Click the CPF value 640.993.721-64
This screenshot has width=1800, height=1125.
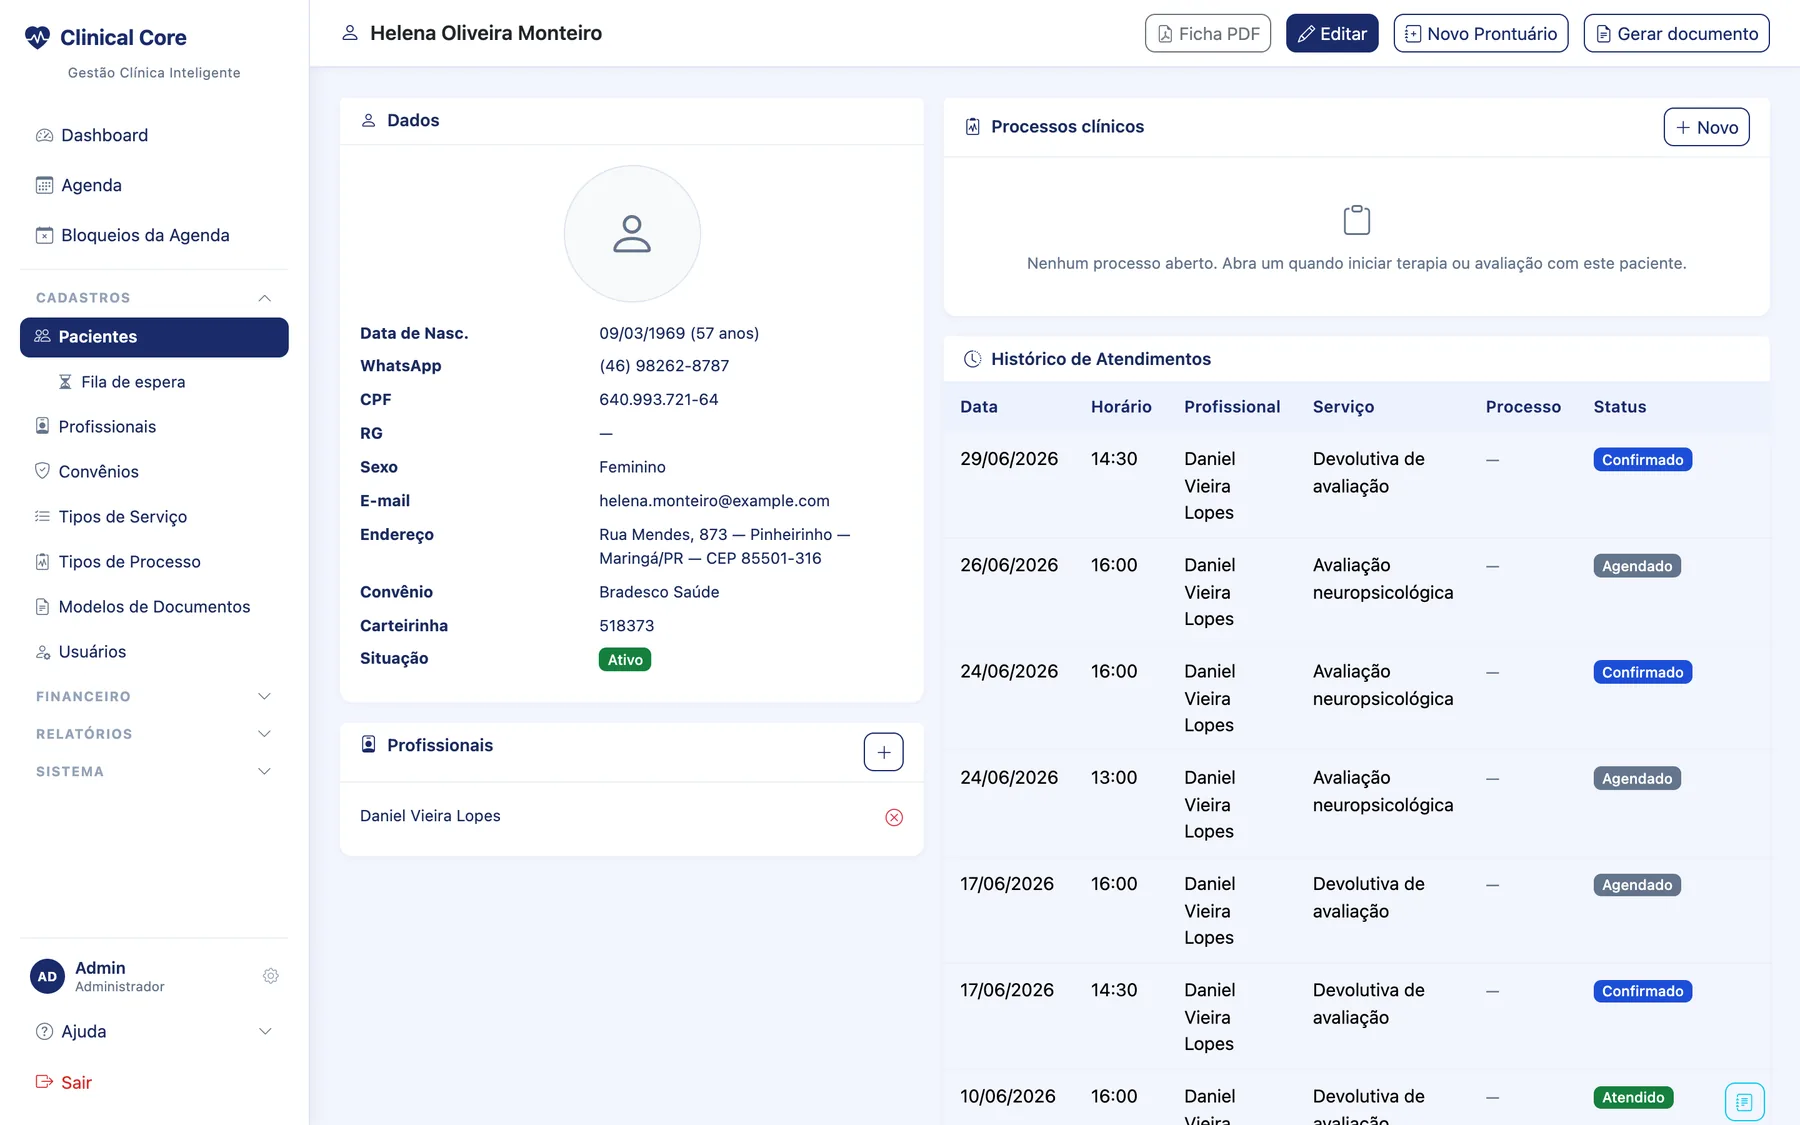click(x=658, y=399)
